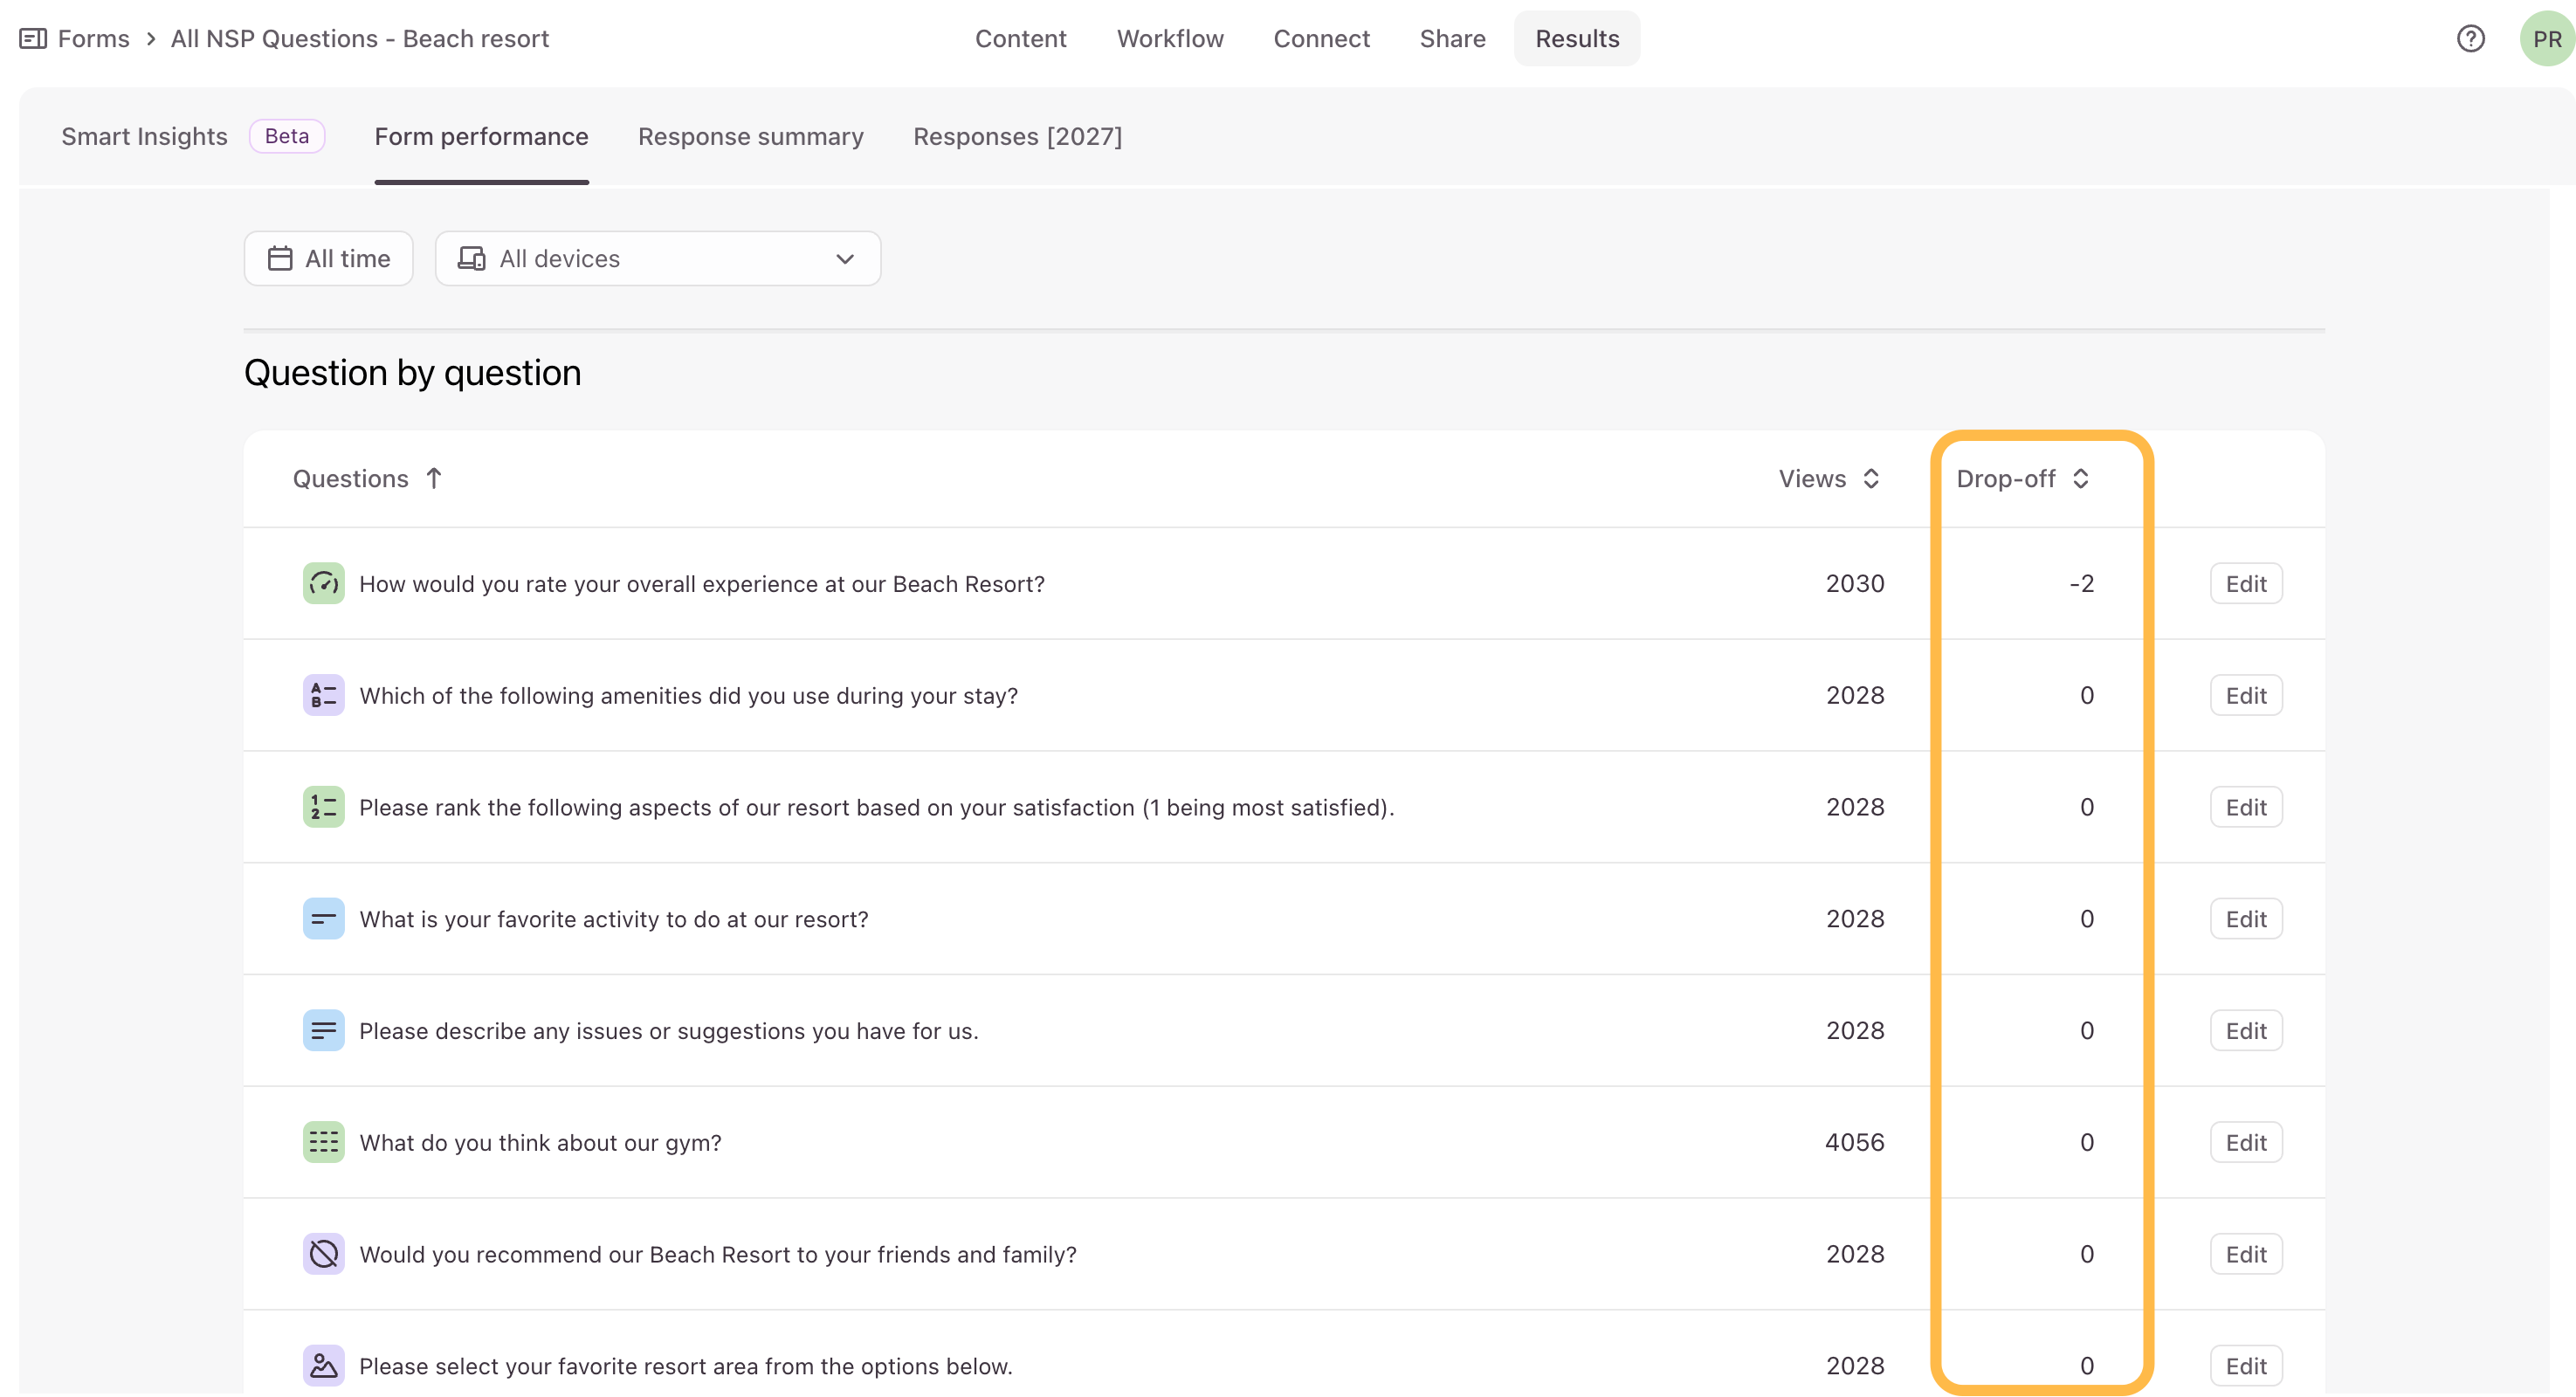This screenshot has width=2576, height=1397.
Task: Select the issues or suggestions question text
Action: point(669,1032)
